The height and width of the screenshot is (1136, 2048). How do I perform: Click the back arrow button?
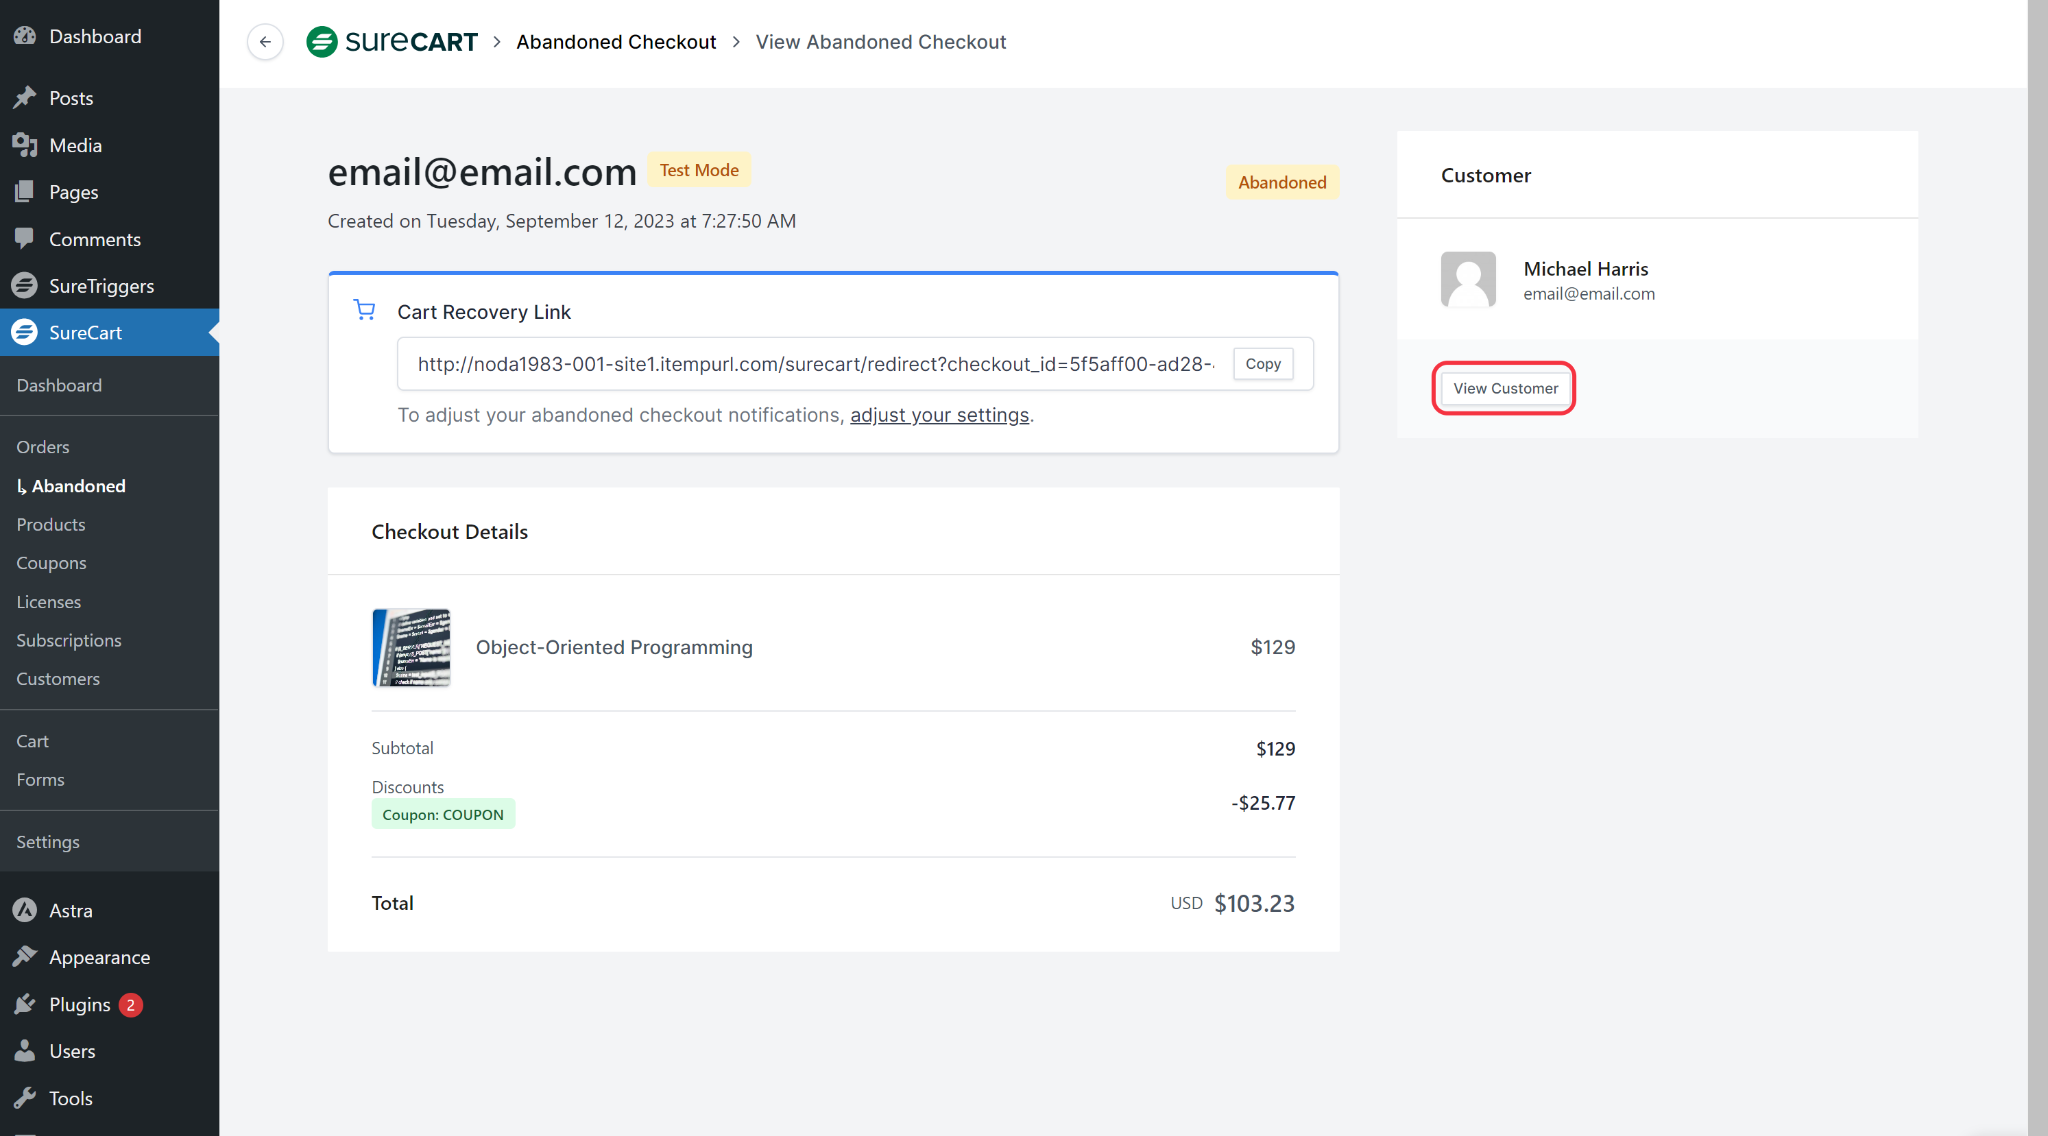[x=265, y=42]
